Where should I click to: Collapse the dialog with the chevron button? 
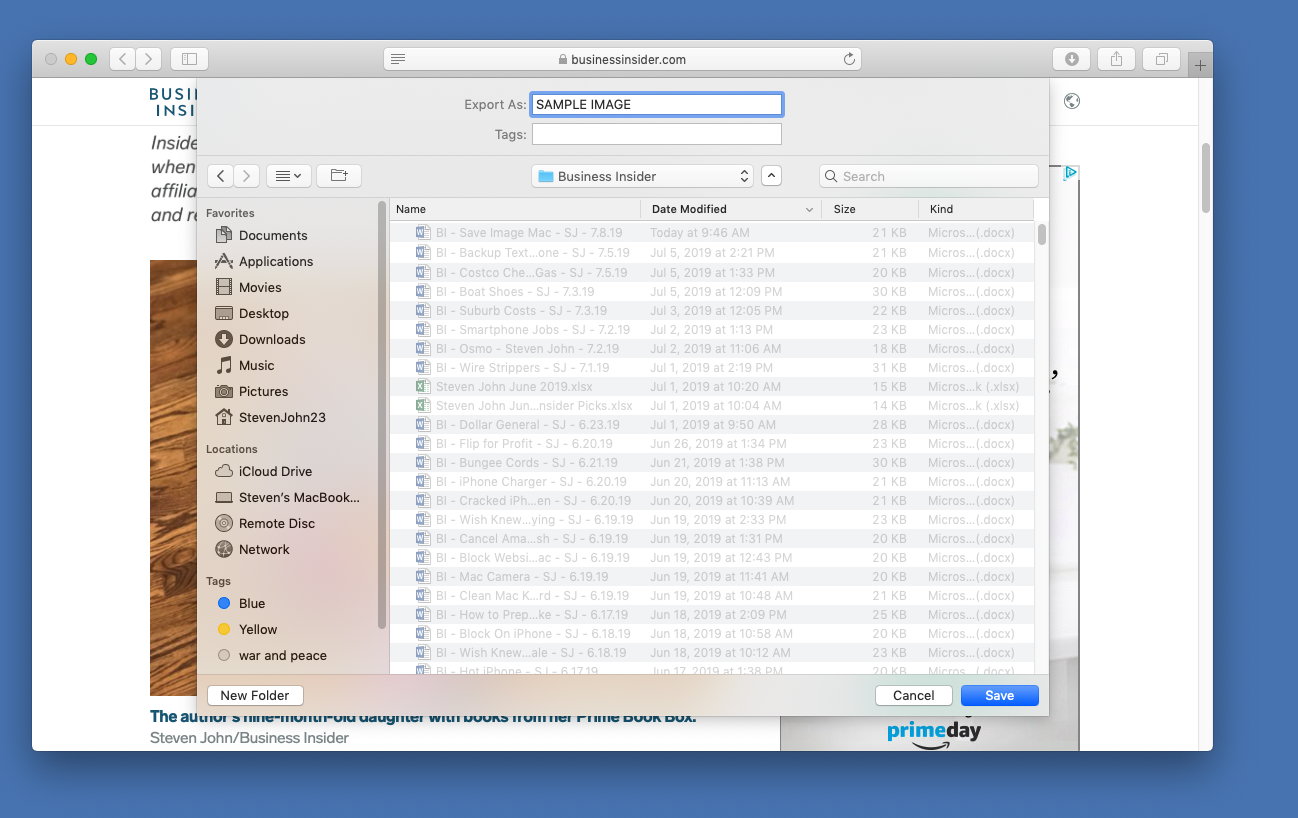(771, 176)
